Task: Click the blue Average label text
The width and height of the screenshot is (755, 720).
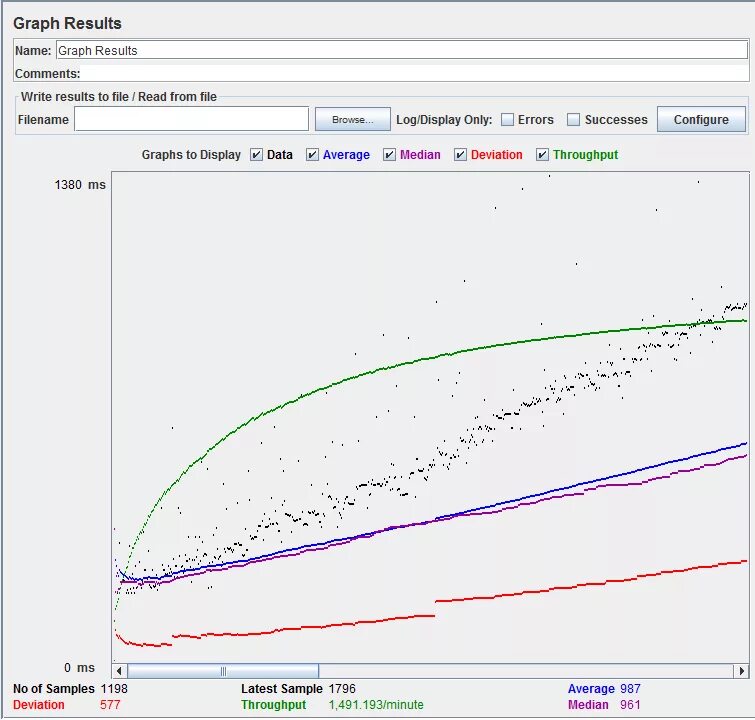Action: coord(591,689)
